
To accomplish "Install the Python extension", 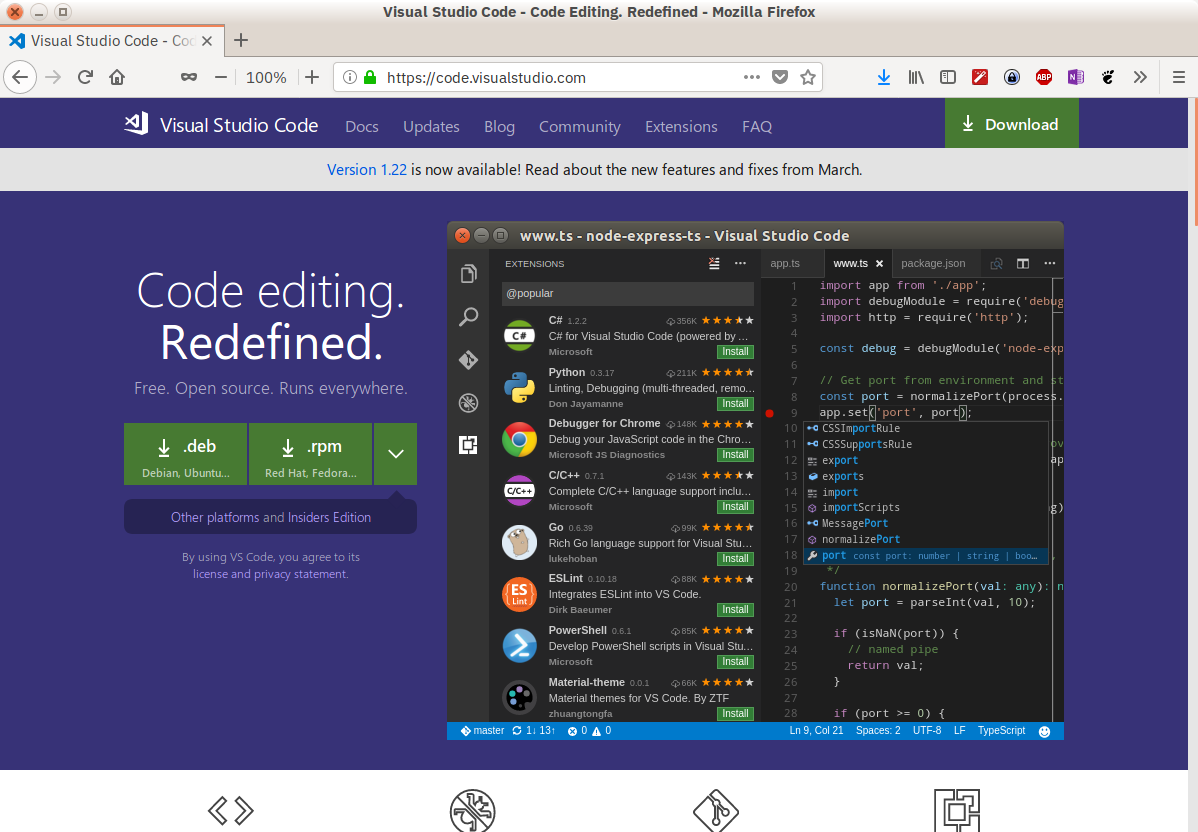I will [735, 403].
